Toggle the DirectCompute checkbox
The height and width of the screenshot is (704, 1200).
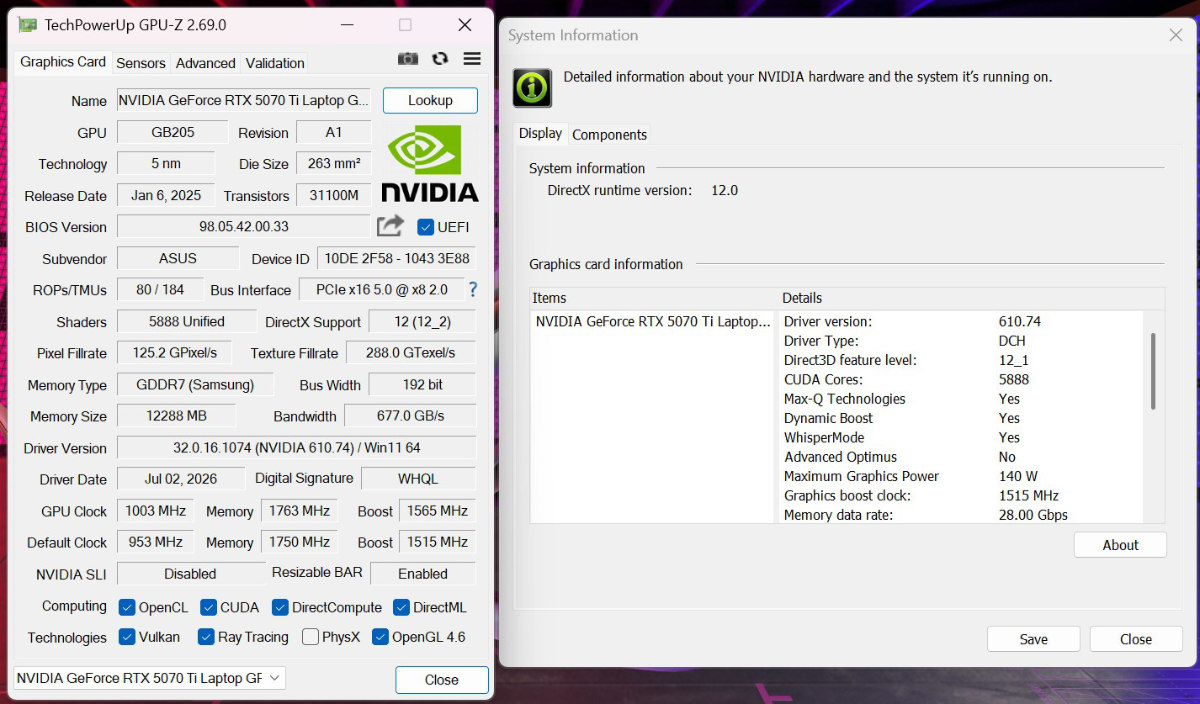click(x=280, y=607)
